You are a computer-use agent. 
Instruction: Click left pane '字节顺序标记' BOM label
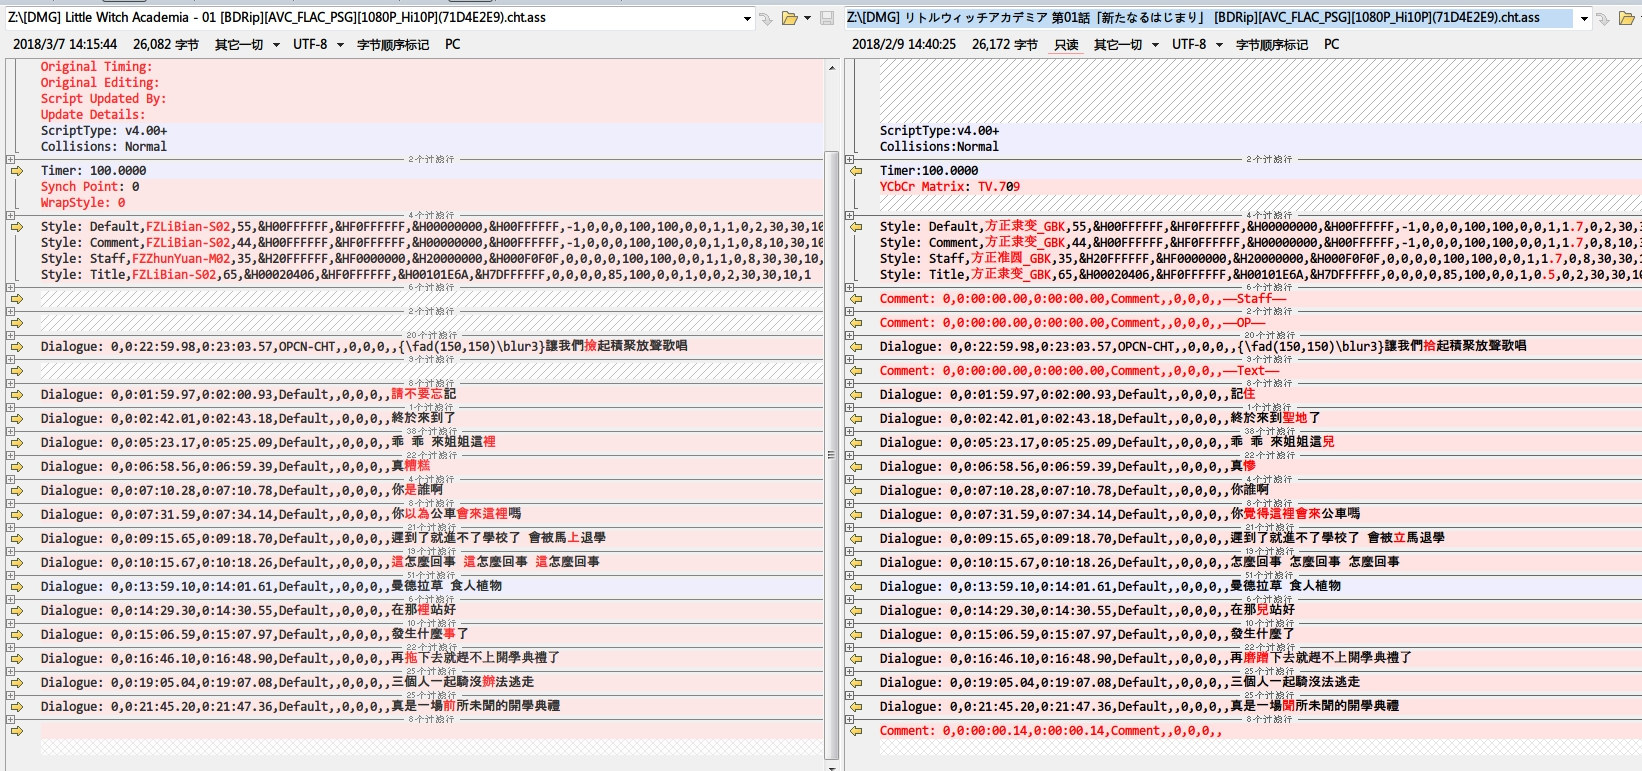point(393,45)
